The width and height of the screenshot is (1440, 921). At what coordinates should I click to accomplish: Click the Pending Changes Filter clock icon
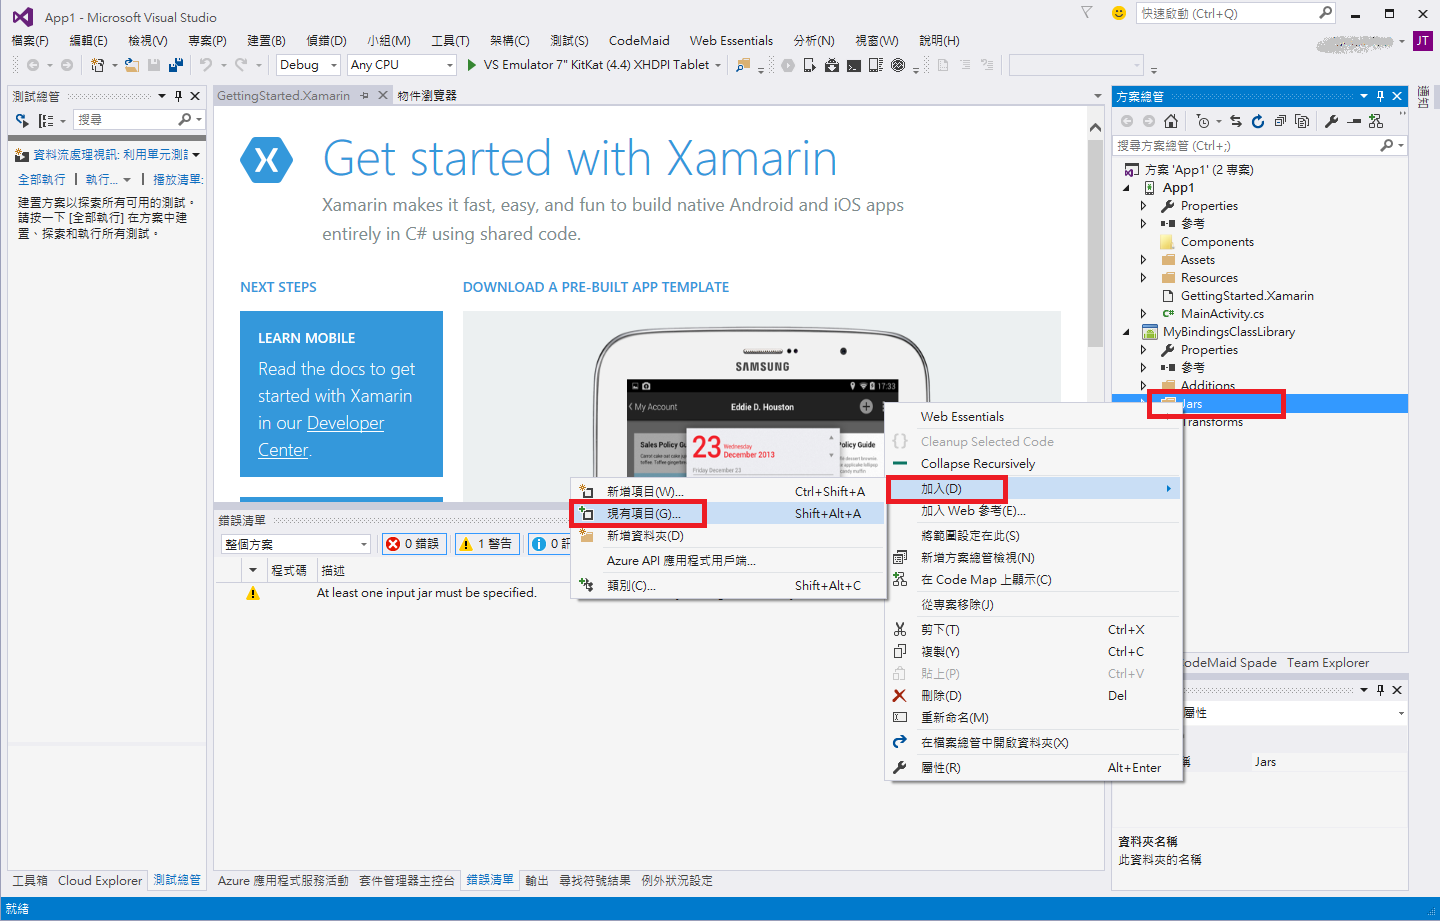[1203, 121]
